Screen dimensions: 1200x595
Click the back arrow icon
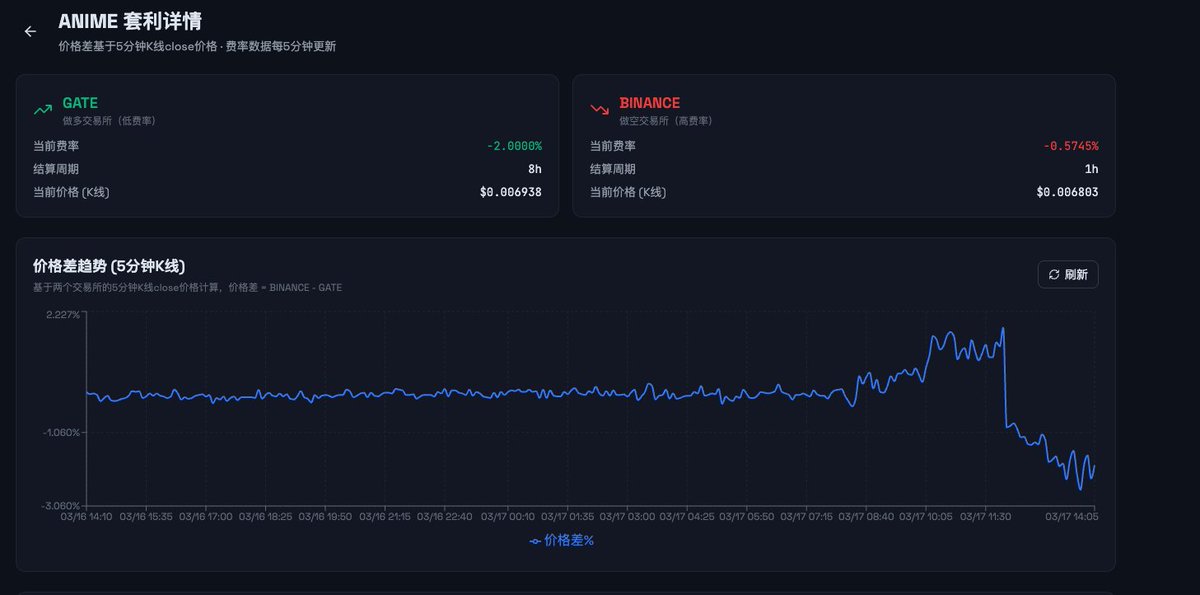(30, 31)
